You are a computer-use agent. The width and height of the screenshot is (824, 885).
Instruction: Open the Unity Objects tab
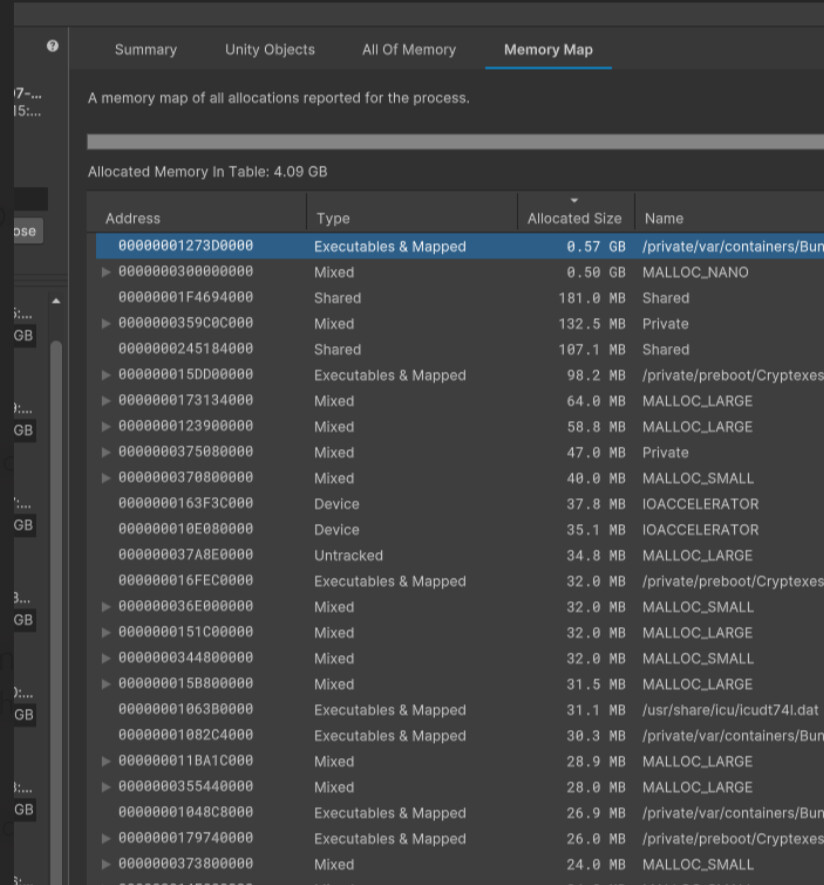coord(269,49)
